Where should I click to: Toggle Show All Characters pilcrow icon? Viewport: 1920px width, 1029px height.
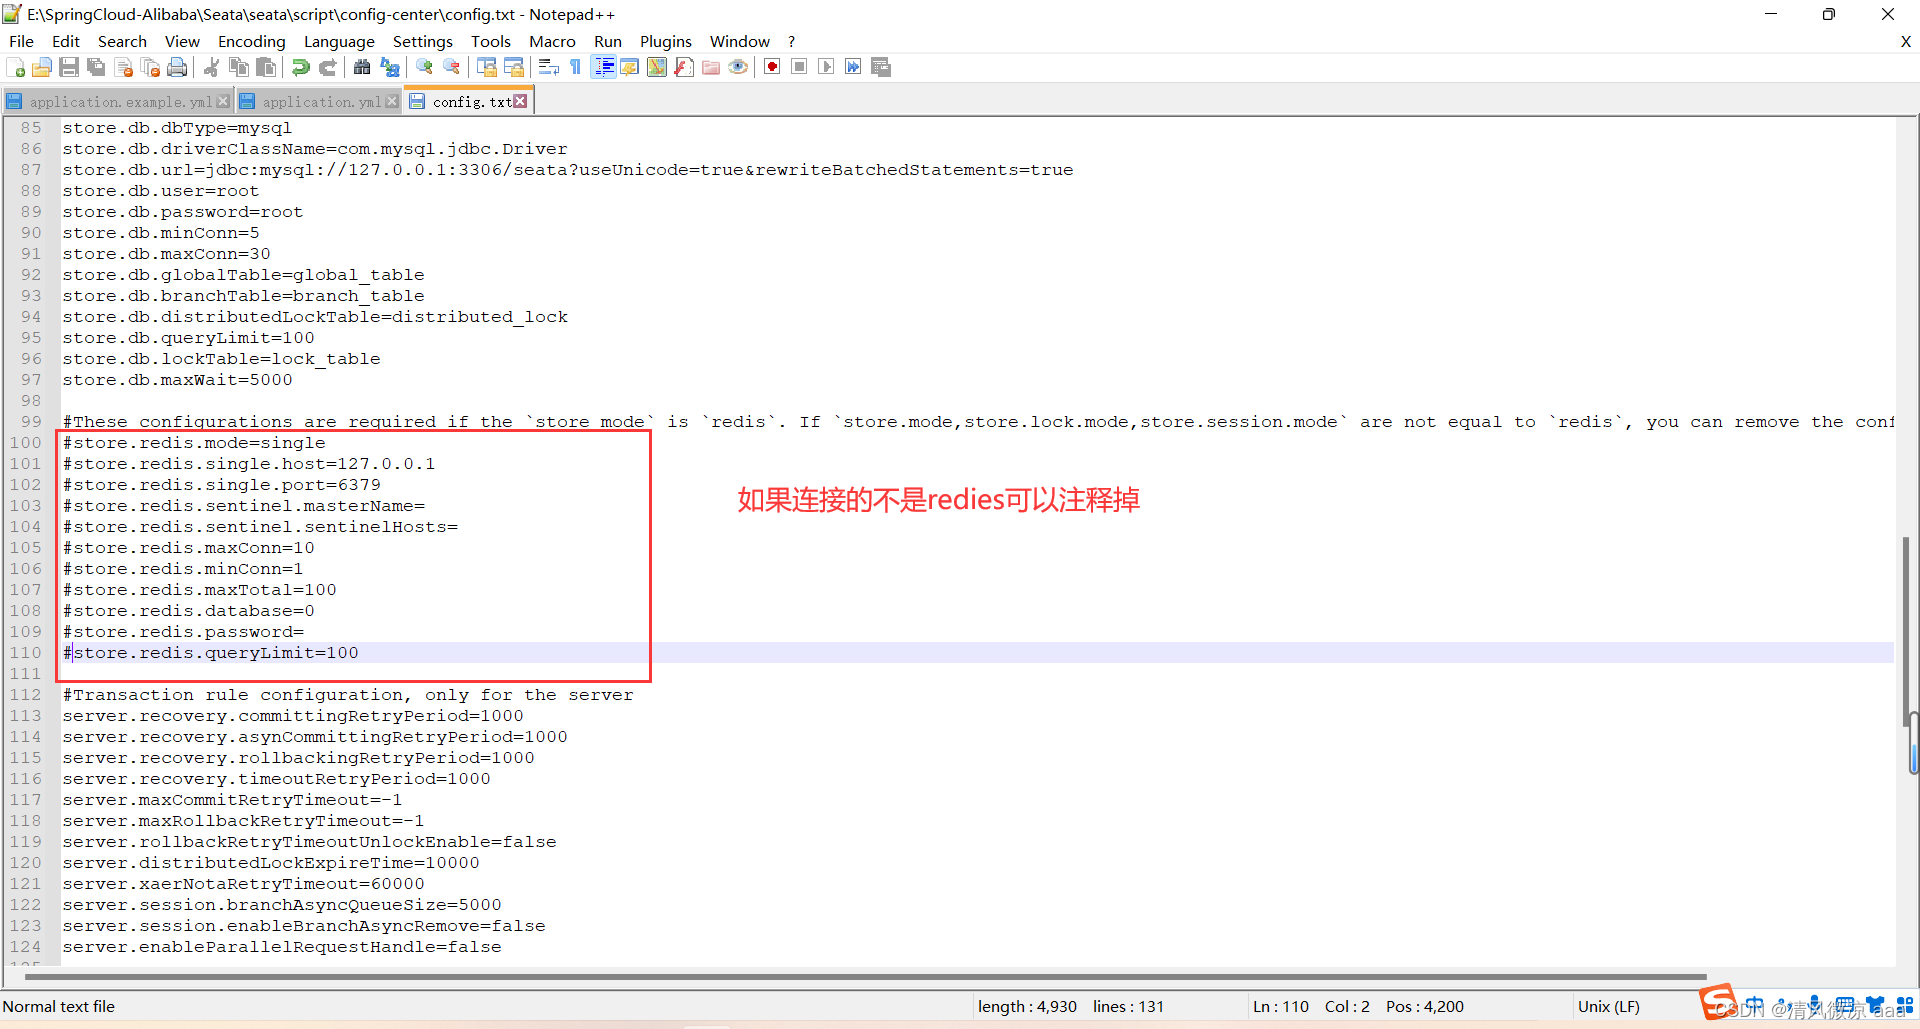click(576, 67)
